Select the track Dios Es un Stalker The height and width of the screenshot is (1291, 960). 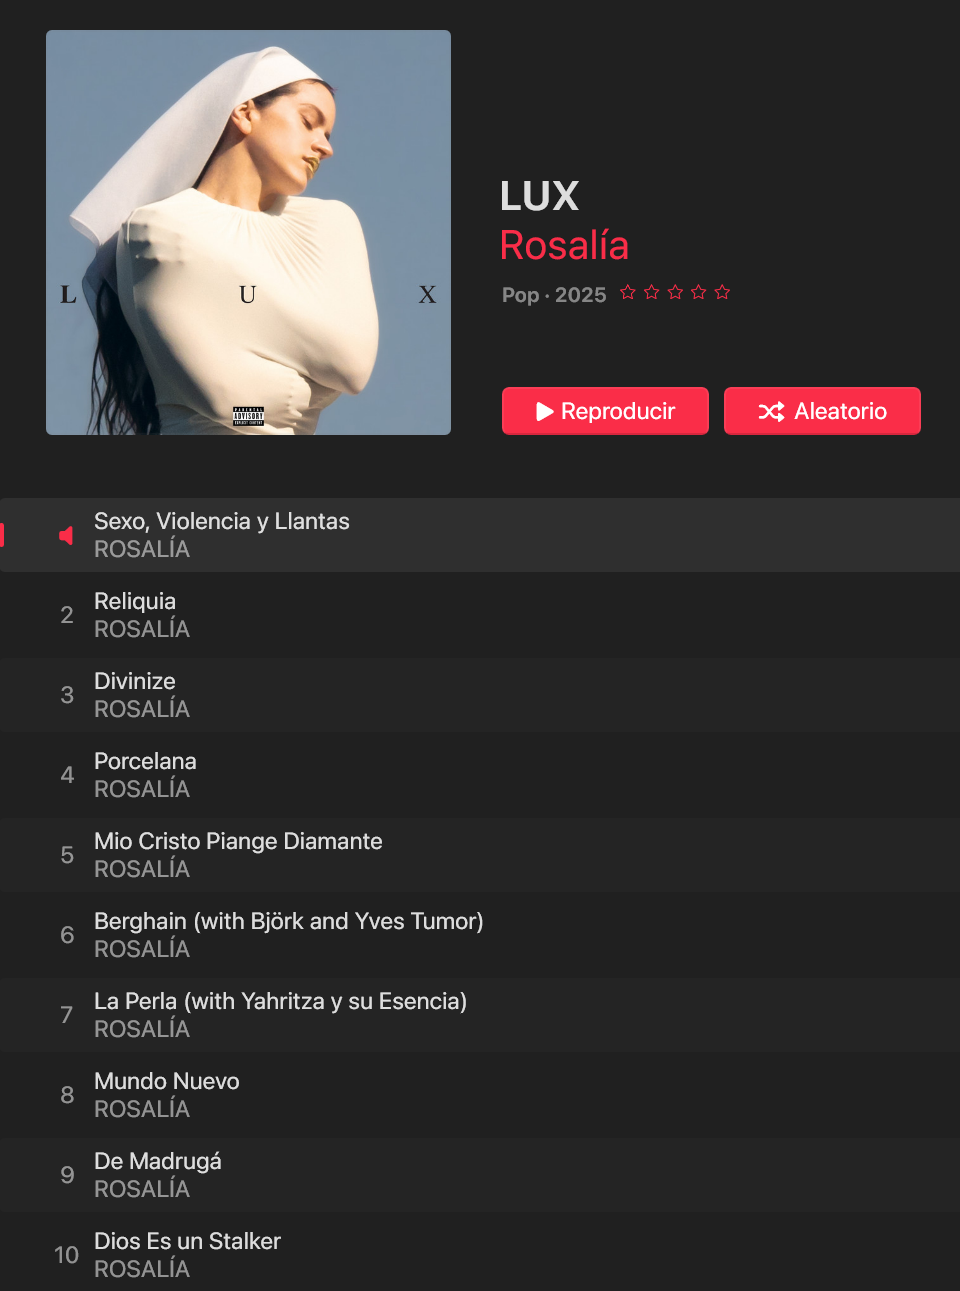pos(480,1254)
